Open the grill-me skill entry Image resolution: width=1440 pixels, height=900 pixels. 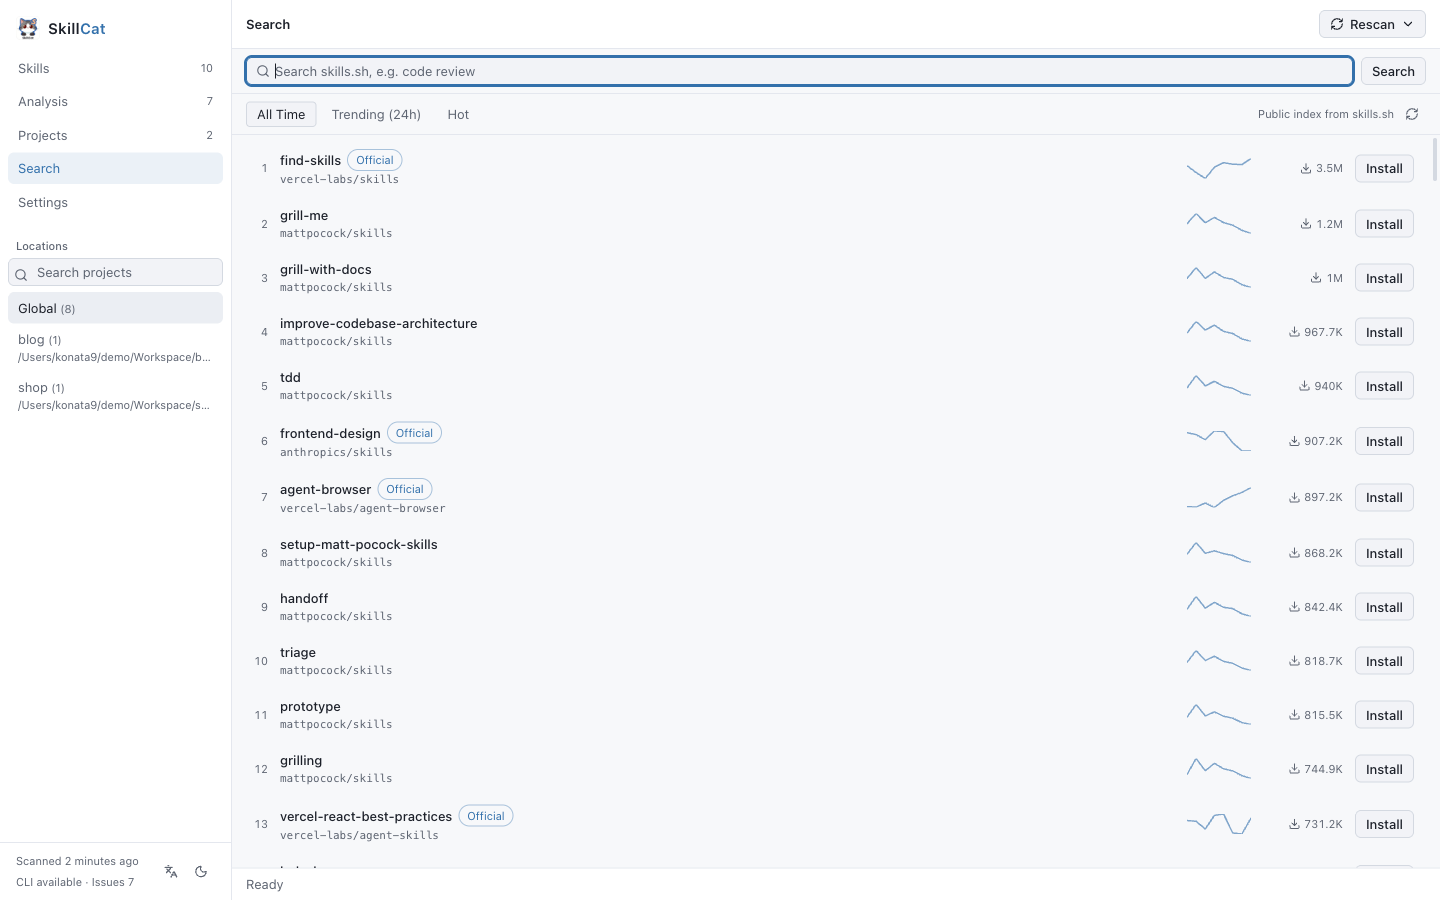(x=304, y=215)
